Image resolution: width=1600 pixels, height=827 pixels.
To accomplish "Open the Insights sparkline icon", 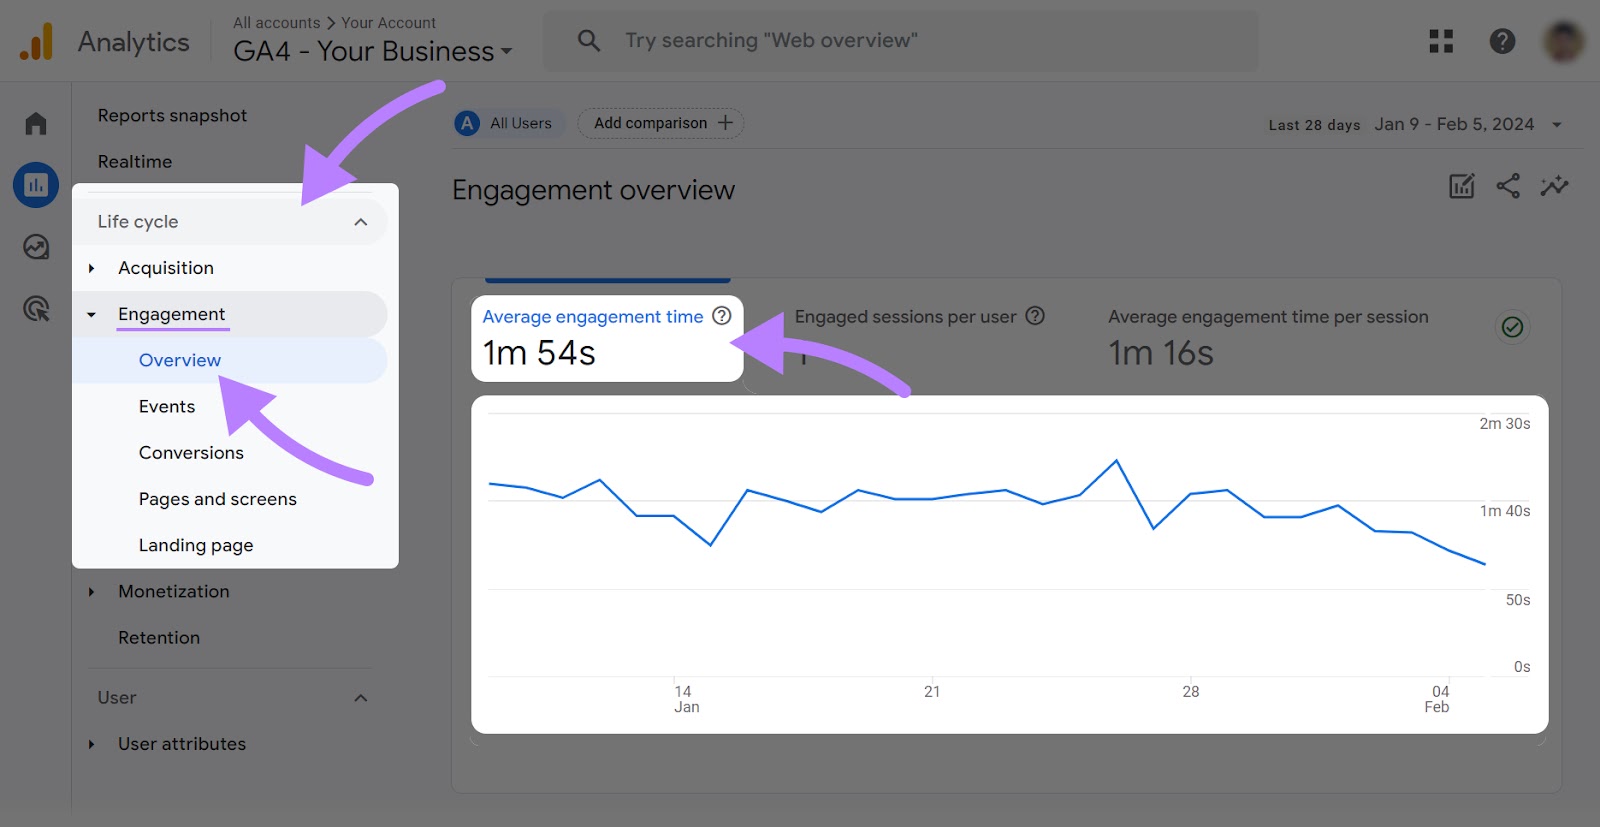I will click(1554, 186).
